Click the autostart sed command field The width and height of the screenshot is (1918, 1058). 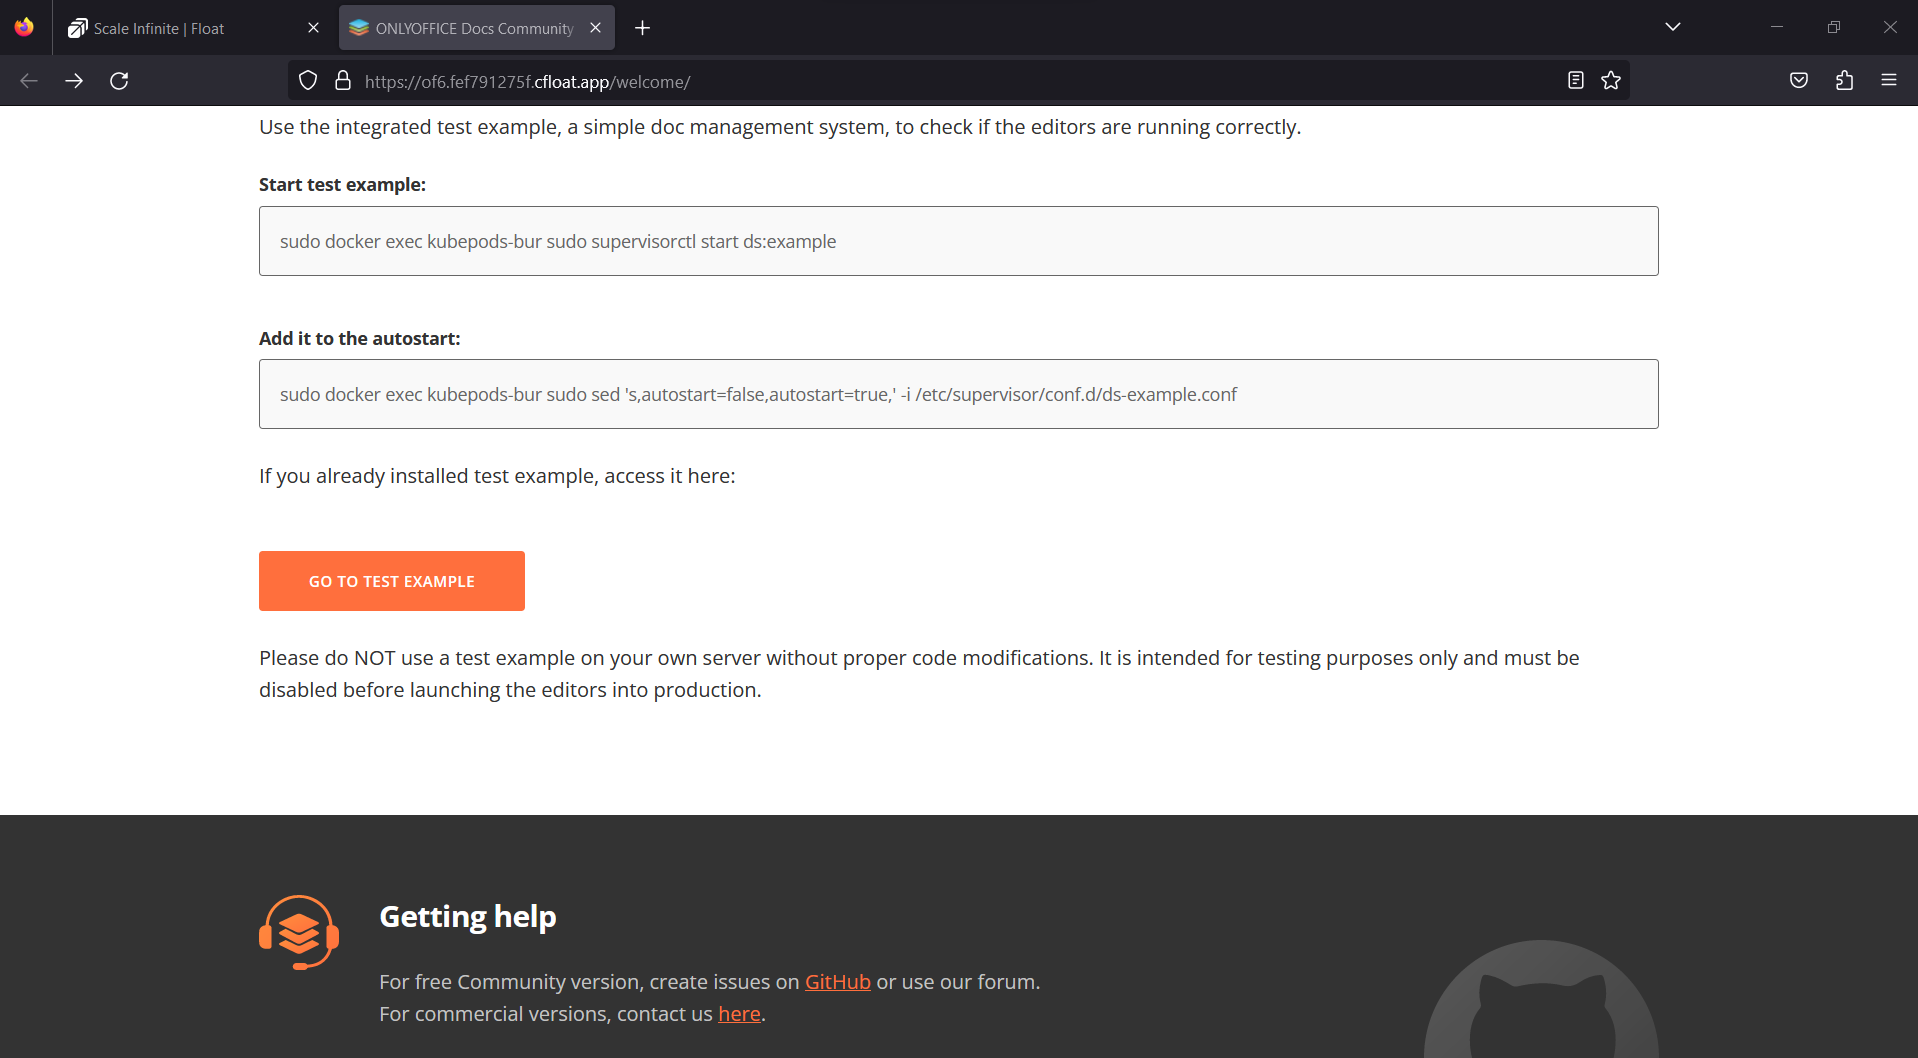(958, 394)
